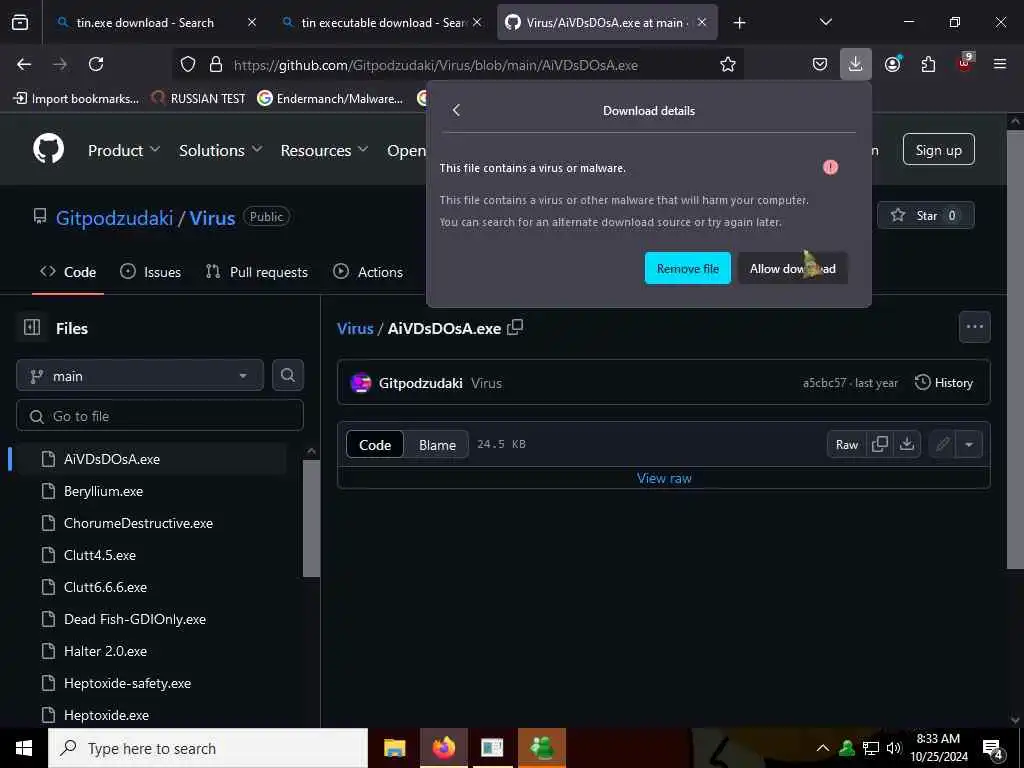
Task: Click the Raw button
Action: (846, 445)
